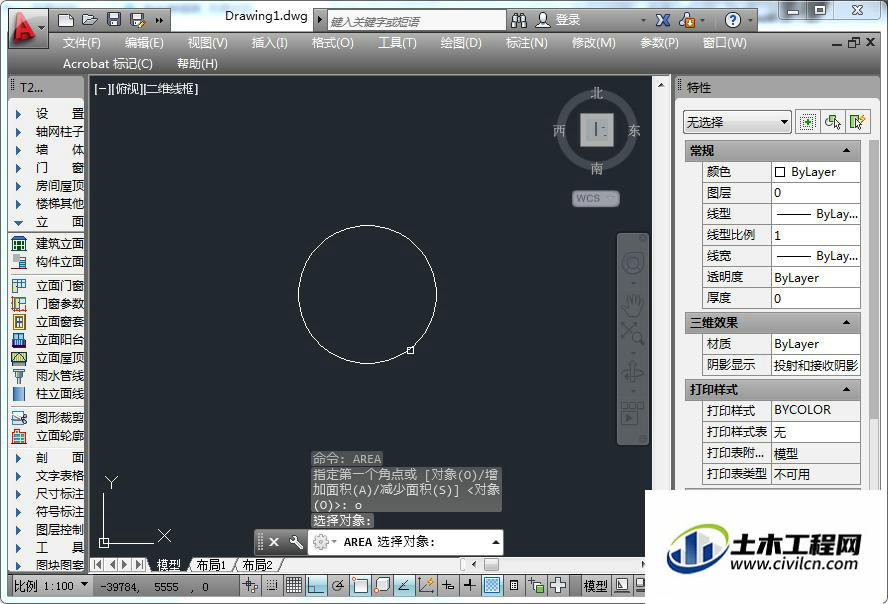
Task: Toggle 3D object snap in status bar
Action: pos(382,585)
